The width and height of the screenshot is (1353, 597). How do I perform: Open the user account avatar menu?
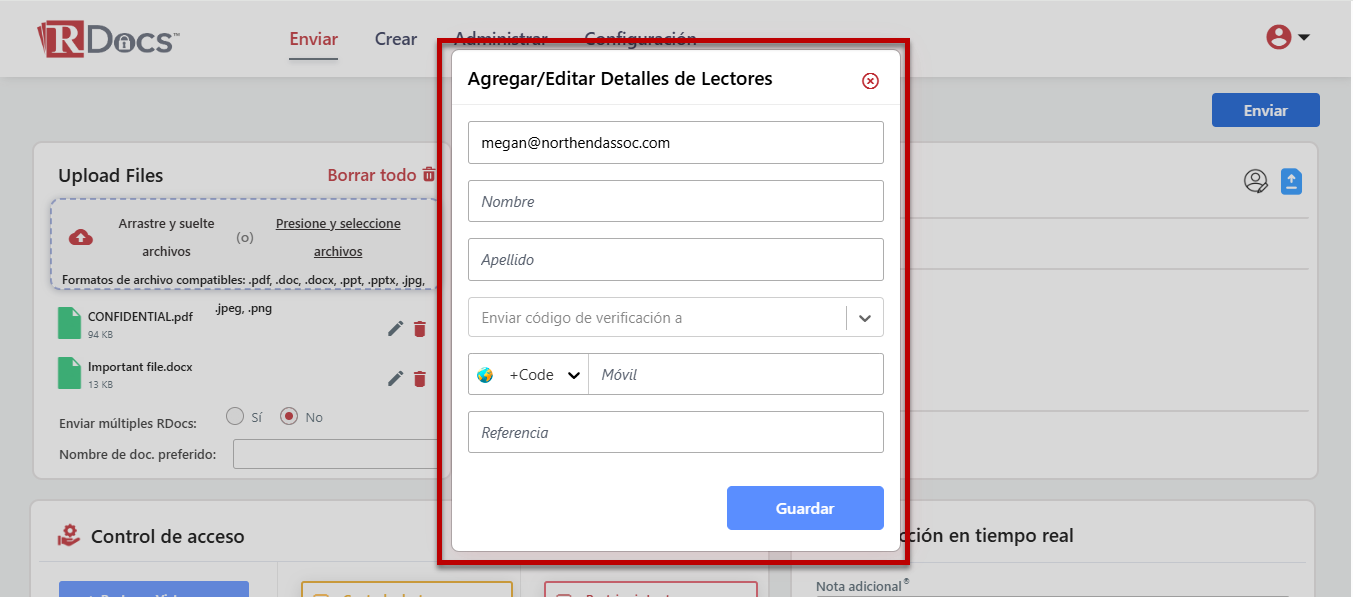pyautogui.click(x=1288, y=38)
